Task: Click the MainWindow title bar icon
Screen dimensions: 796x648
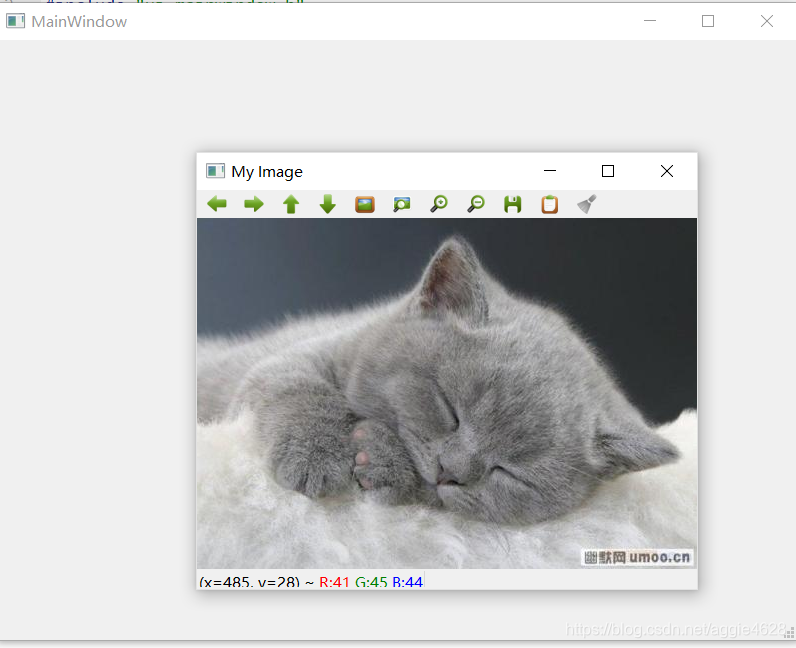Action: pyautogui.click(x=15, y=21)
